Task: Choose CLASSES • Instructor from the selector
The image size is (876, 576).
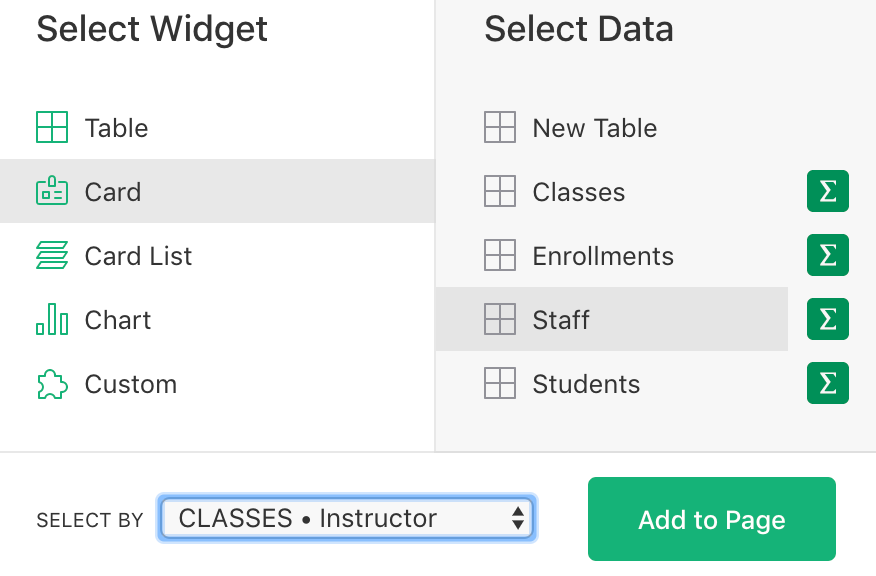Action: [346, 518]
